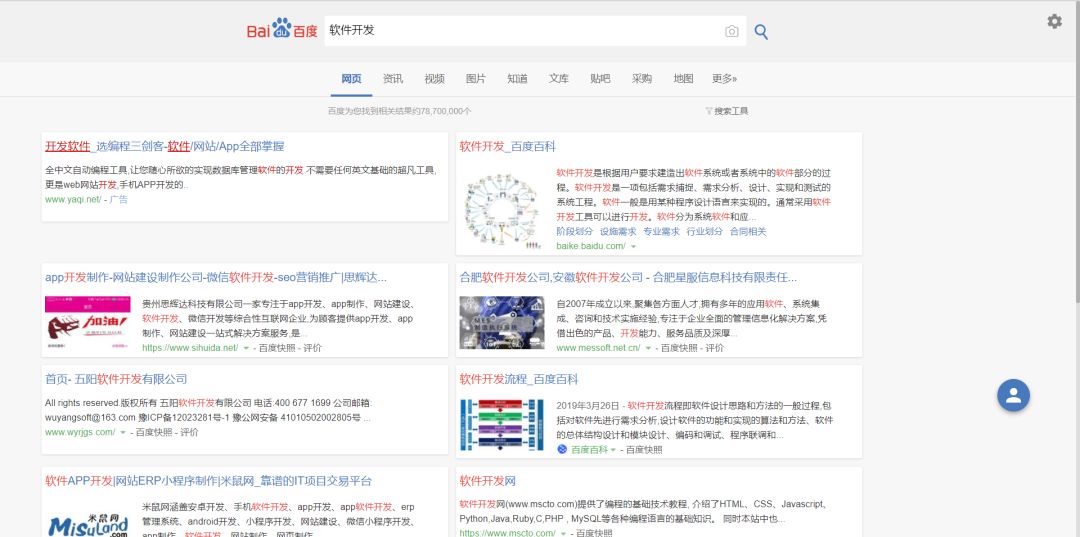Expand arrow next to www.wyrjgs.com
Image resolution: width=1080 pixels, height=537 pixels.
(123, 433)
